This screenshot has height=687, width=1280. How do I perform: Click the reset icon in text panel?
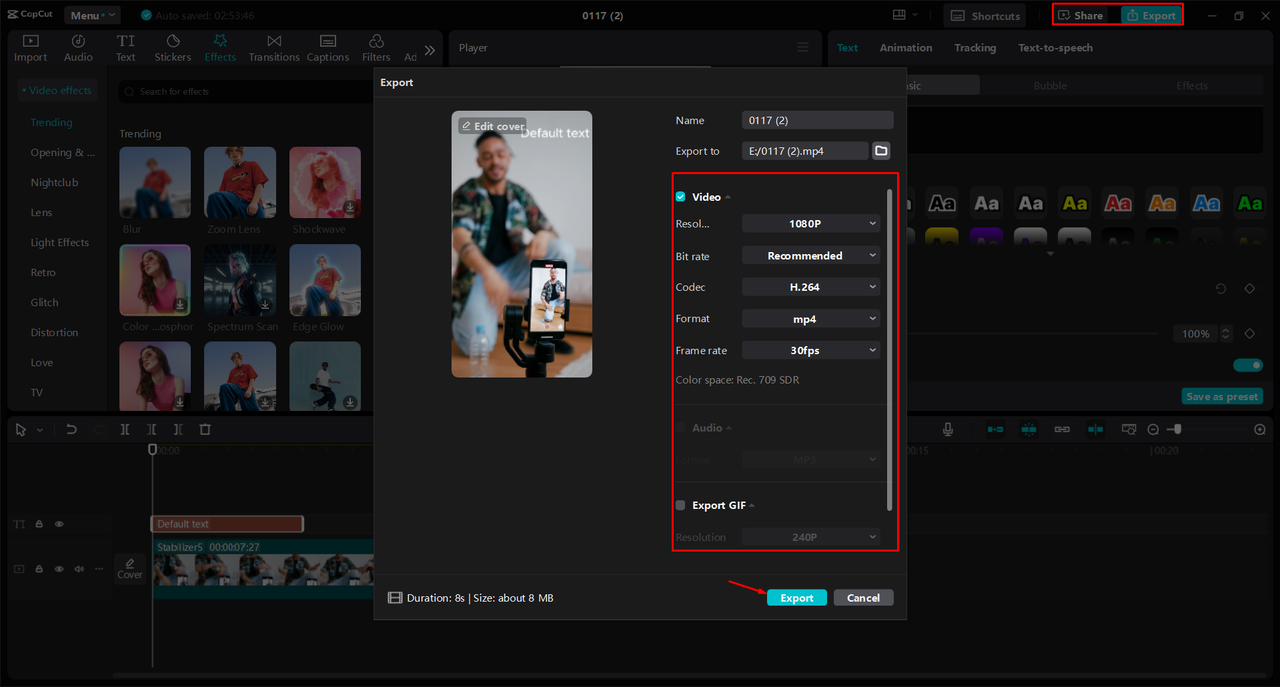pos(1221,288)
